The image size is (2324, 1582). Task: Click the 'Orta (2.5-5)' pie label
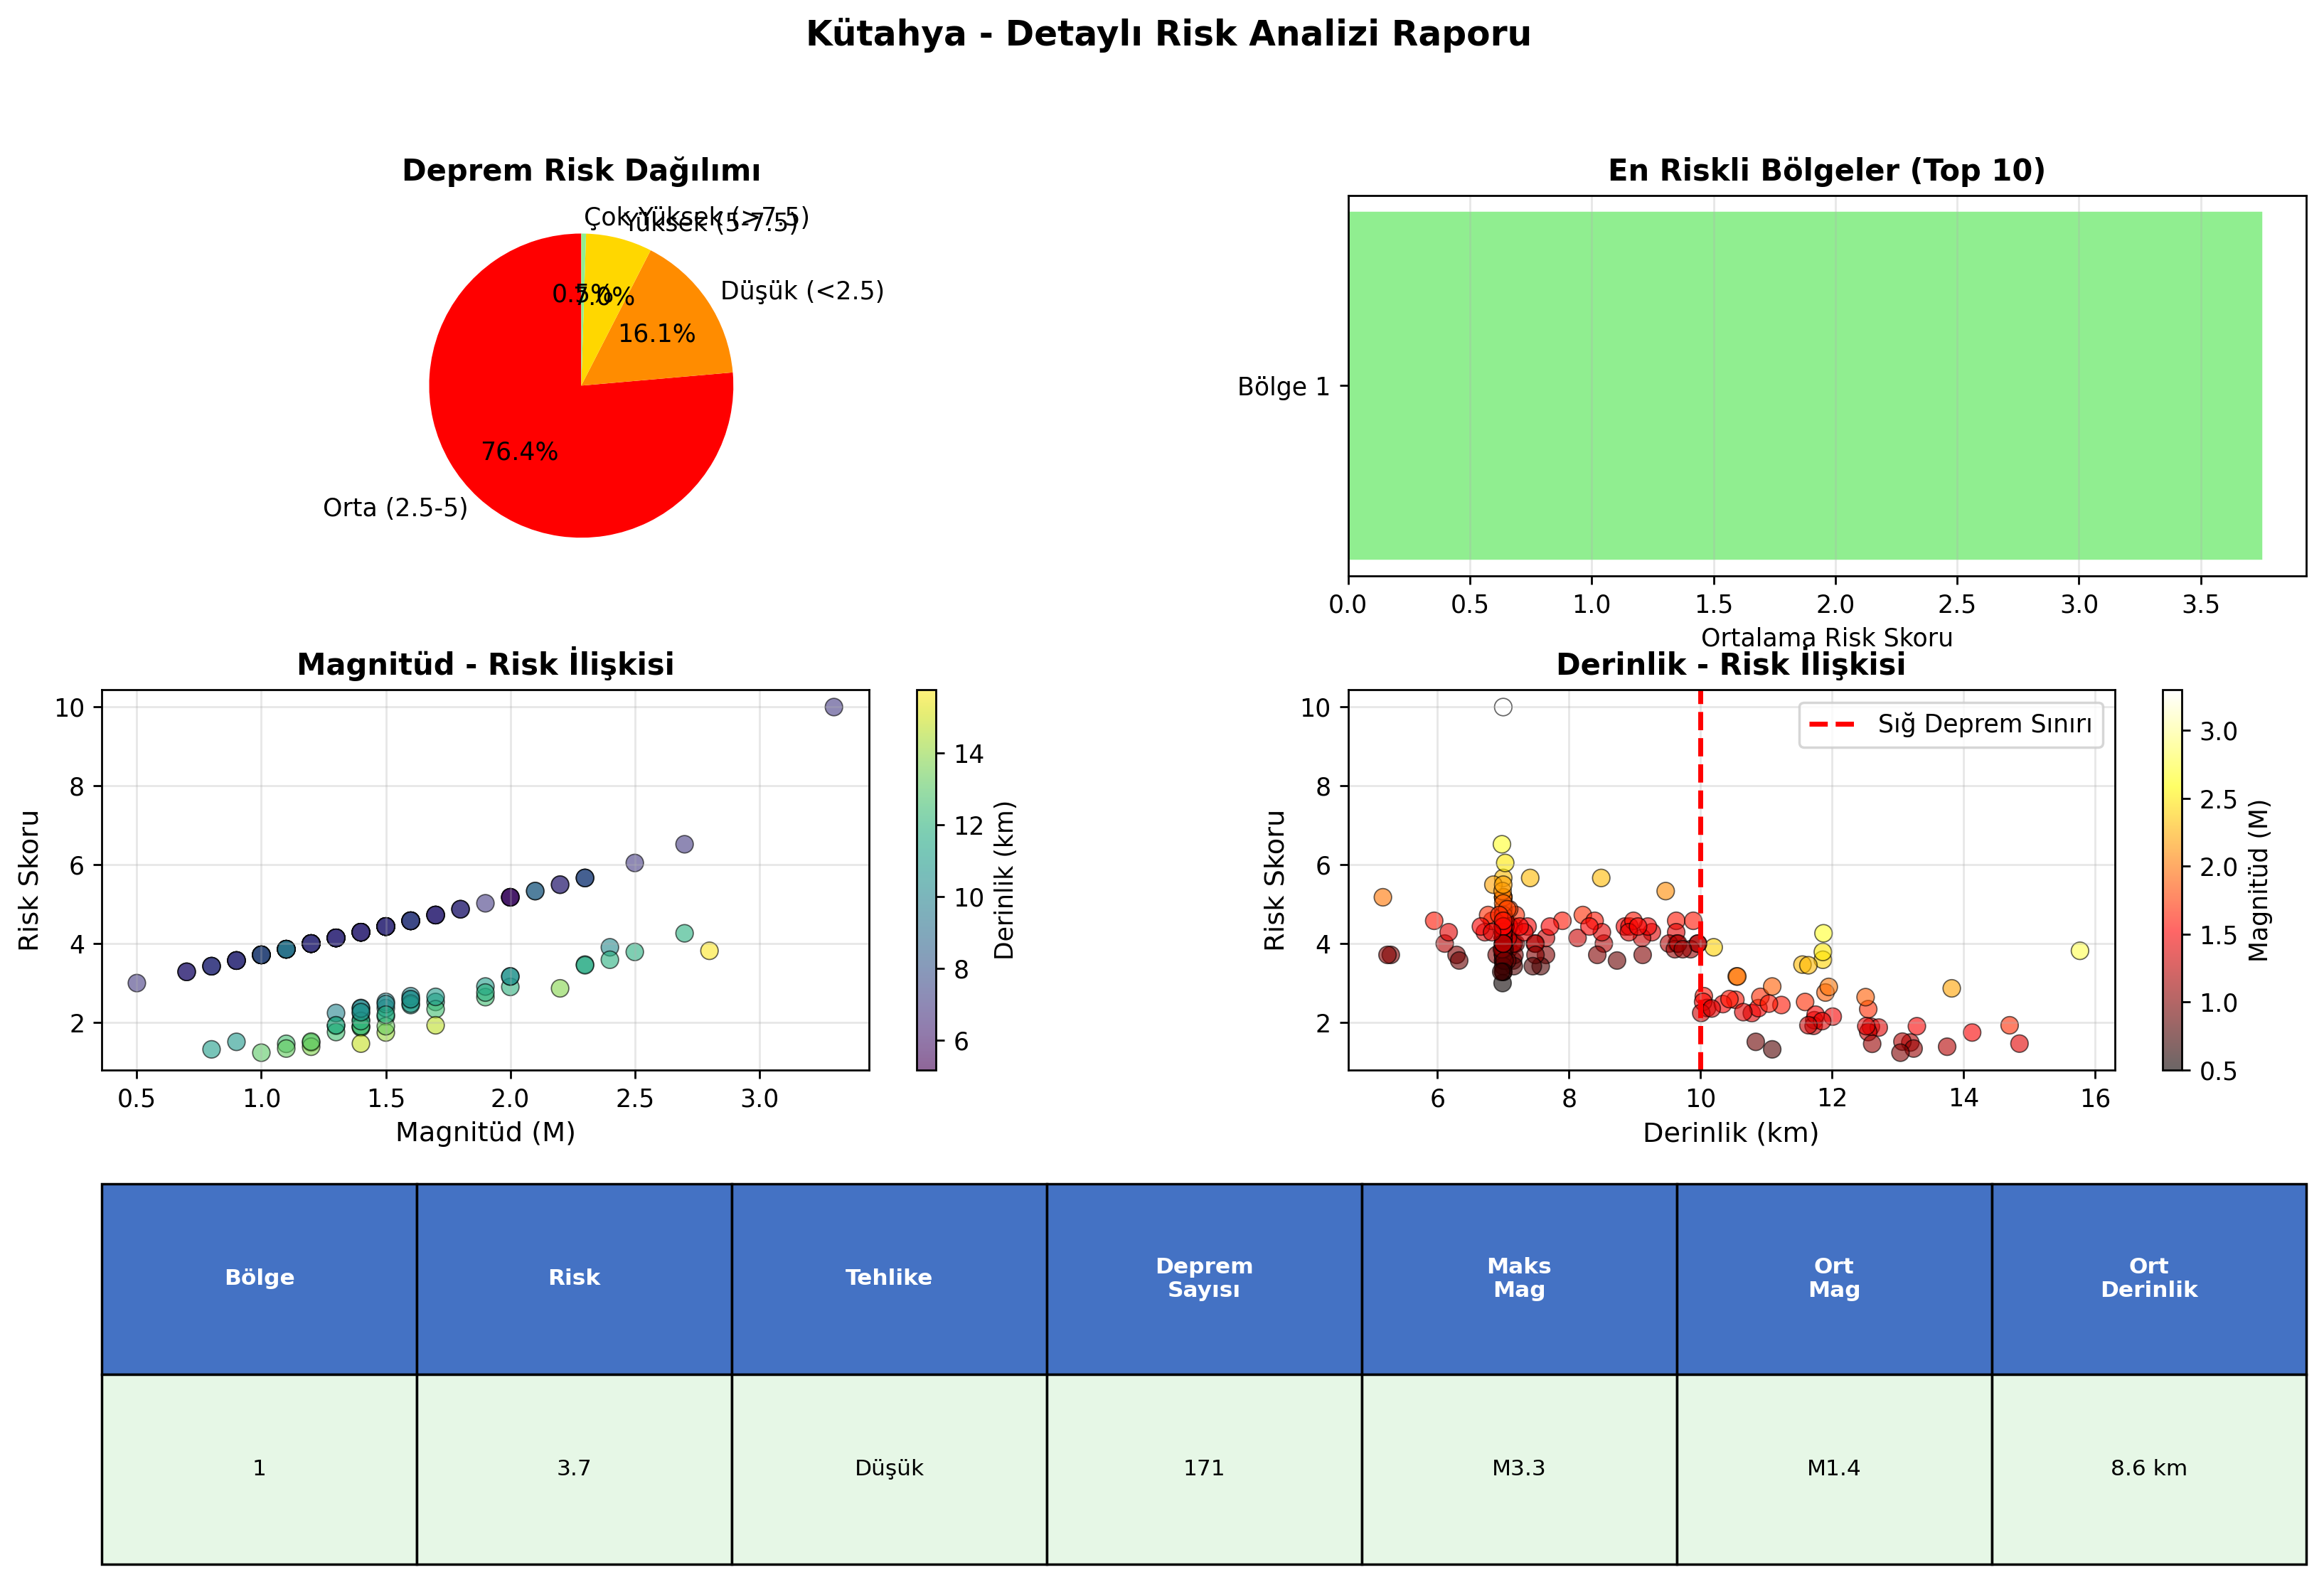tap(395, 508)
